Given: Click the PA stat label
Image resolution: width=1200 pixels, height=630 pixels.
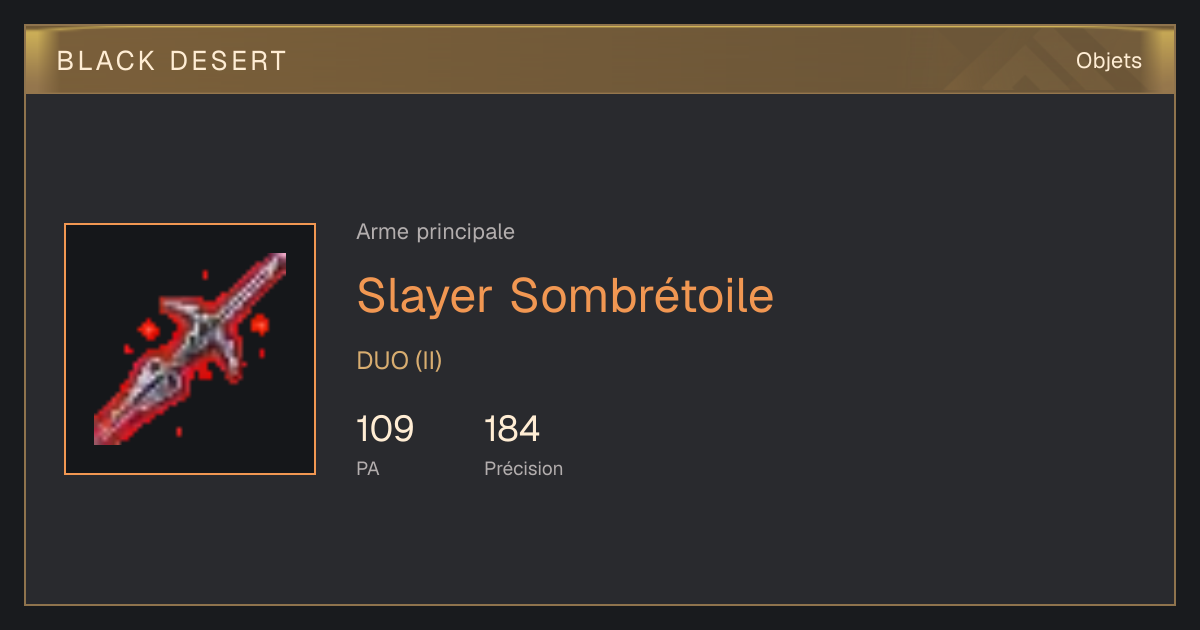Looking at the screenshot, I should [368, 468].
